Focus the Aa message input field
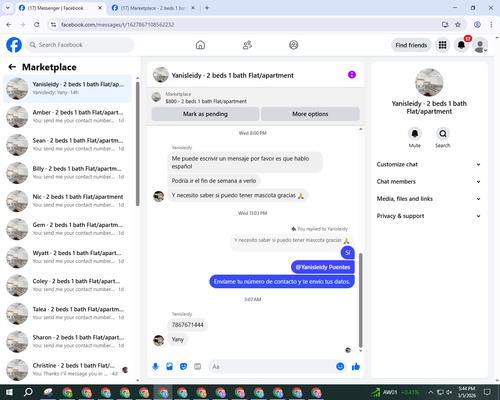The height and width of the screenshot is (400, 500). click(272, 367)
